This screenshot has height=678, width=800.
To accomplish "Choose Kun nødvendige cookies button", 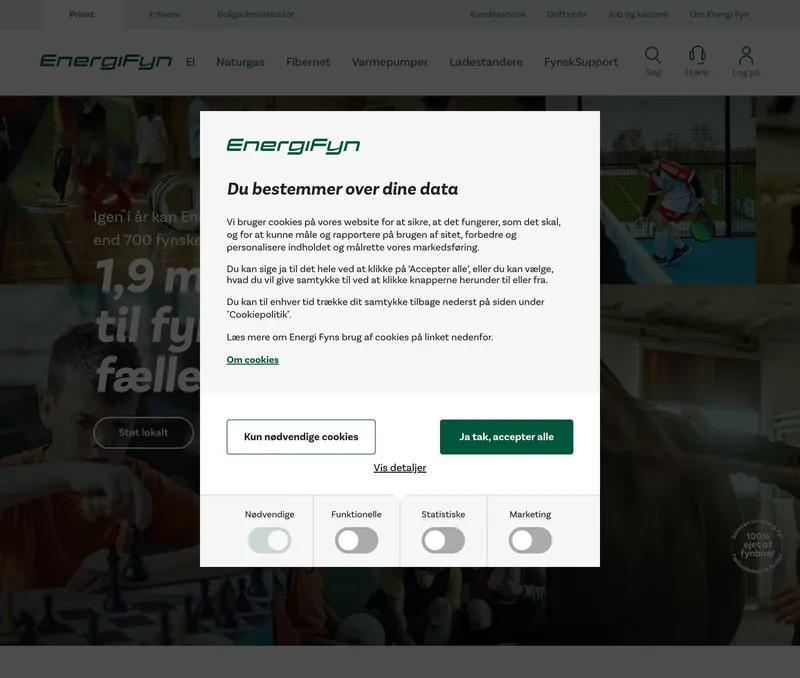I will click(301, 437).
